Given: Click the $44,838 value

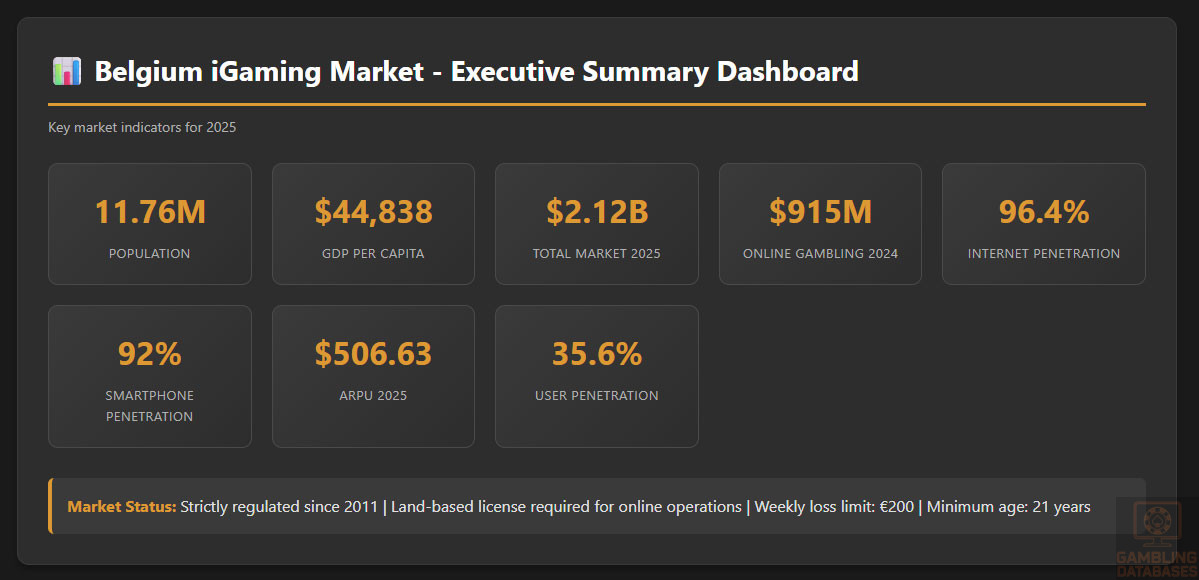Looking at the screenshot, I should 373,212.
